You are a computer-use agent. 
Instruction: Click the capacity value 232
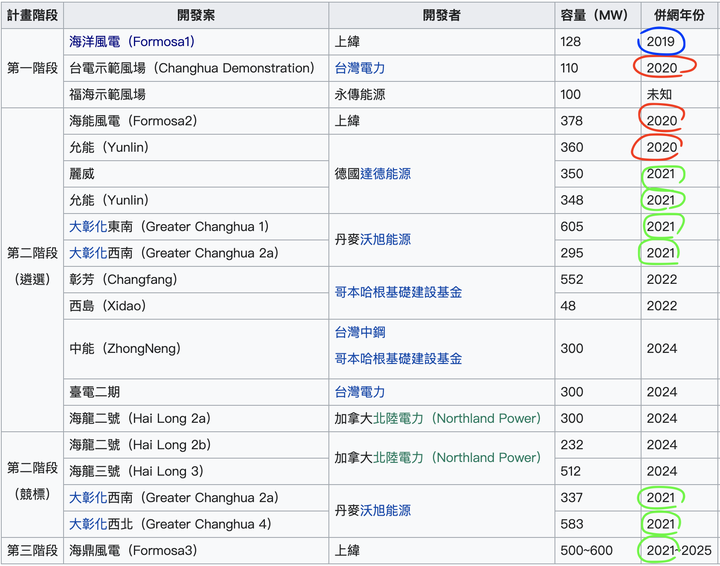[x=572, y=445]
